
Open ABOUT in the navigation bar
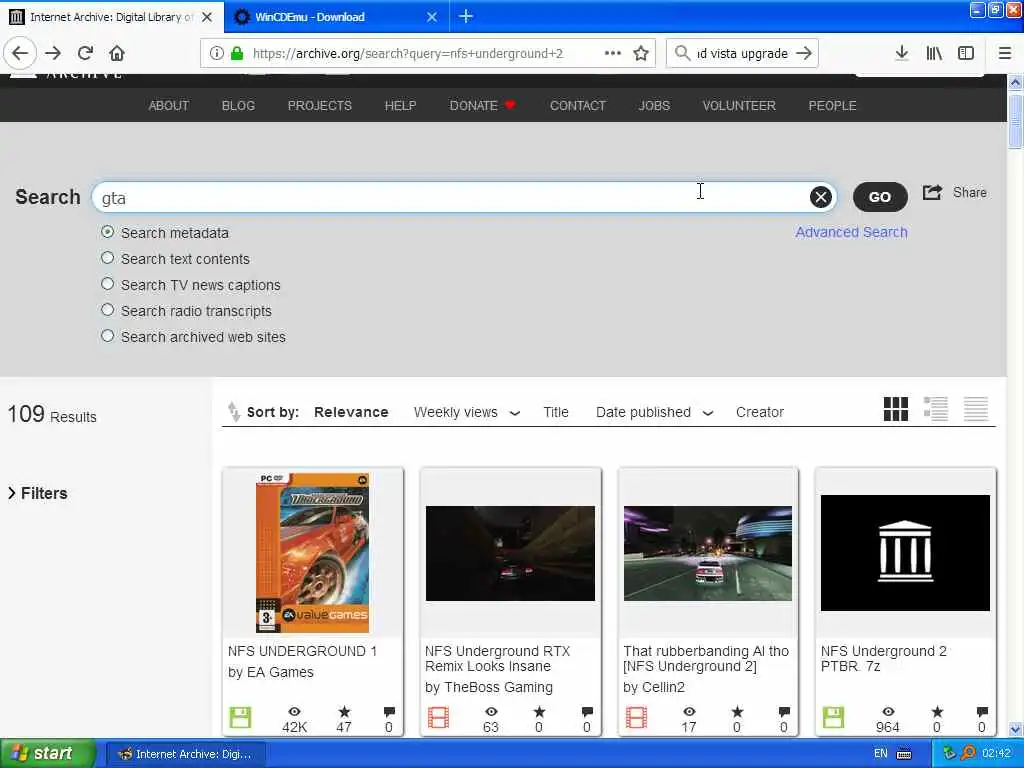(168, 105)
